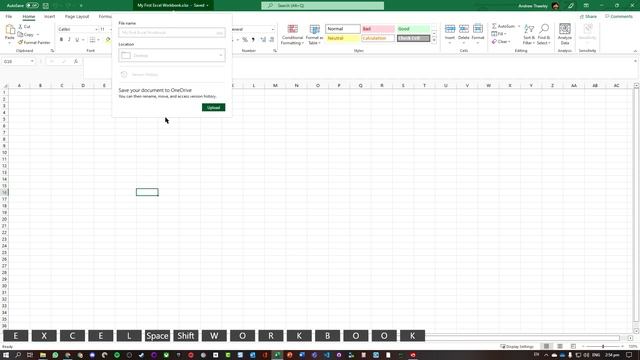The image size is (640, 360).
Task: Open Clipboard group dialog launcher
Action: (52, 51)
